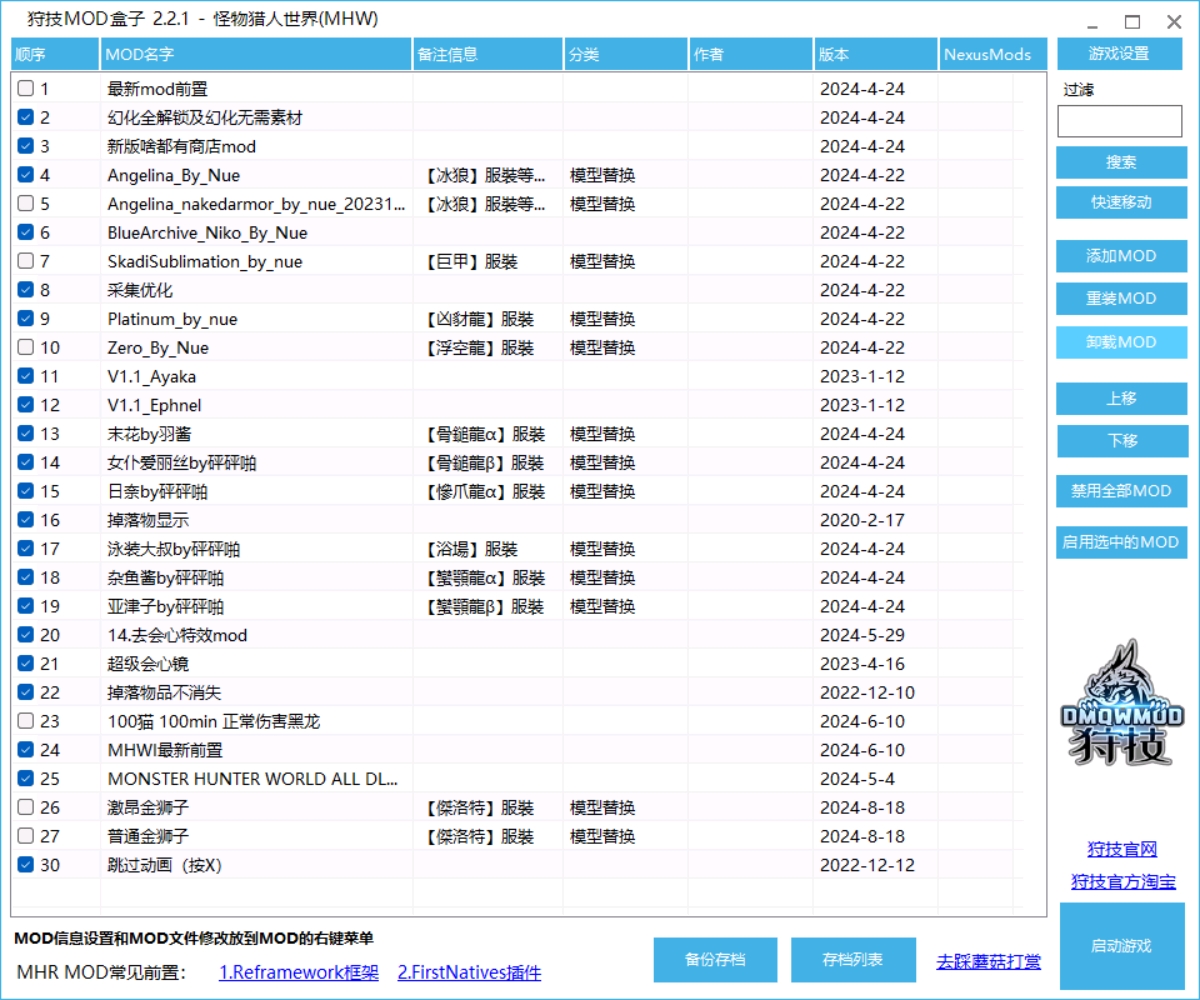Open 存档列表 button
The image size is (1200, 1000).
[853, 960]
